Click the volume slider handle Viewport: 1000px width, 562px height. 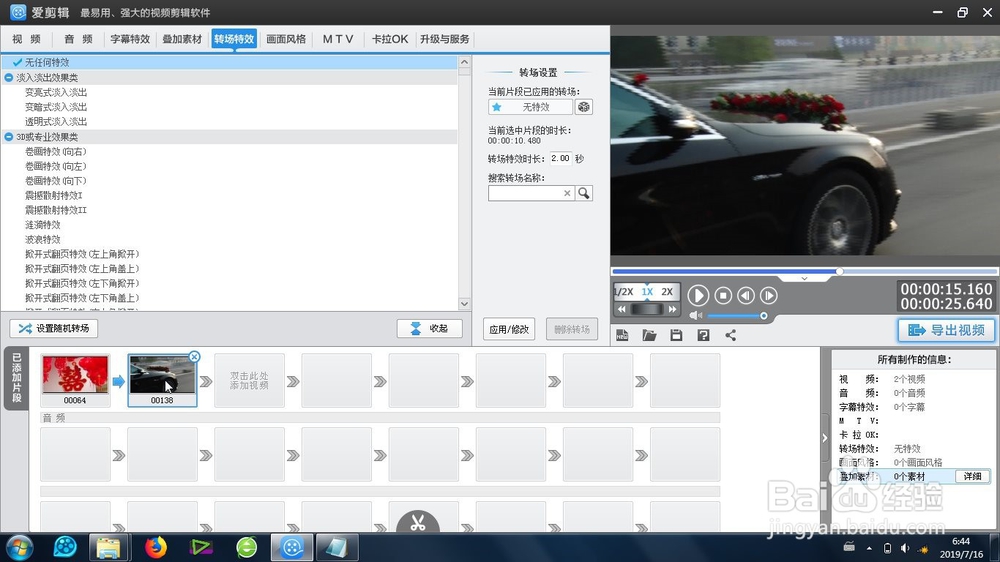[763, 316]
